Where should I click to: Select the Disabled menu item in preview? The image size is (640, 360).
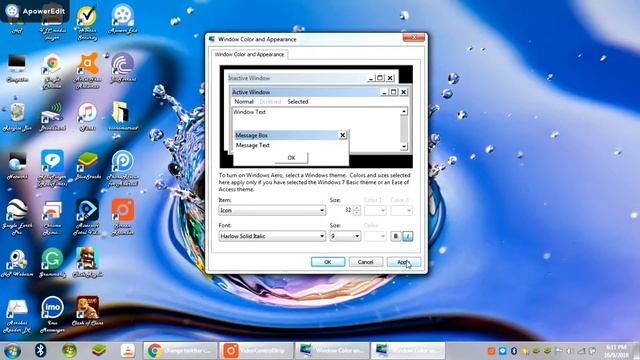pyautogui.click(x=270, y=102)
